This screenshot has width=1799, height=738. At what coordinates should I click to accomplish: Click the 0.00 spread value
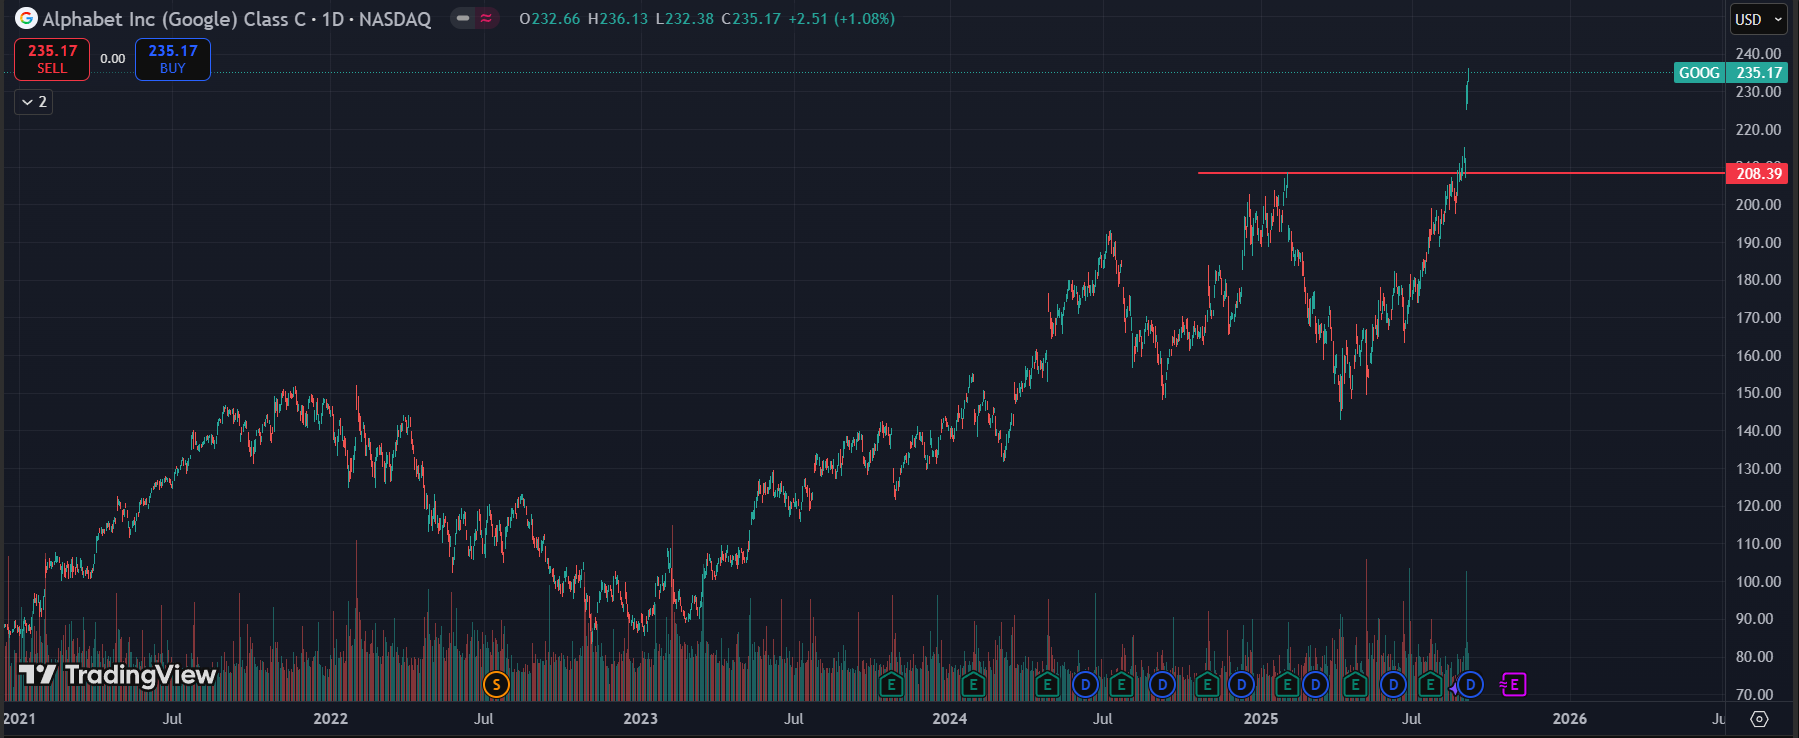[113, 59]
